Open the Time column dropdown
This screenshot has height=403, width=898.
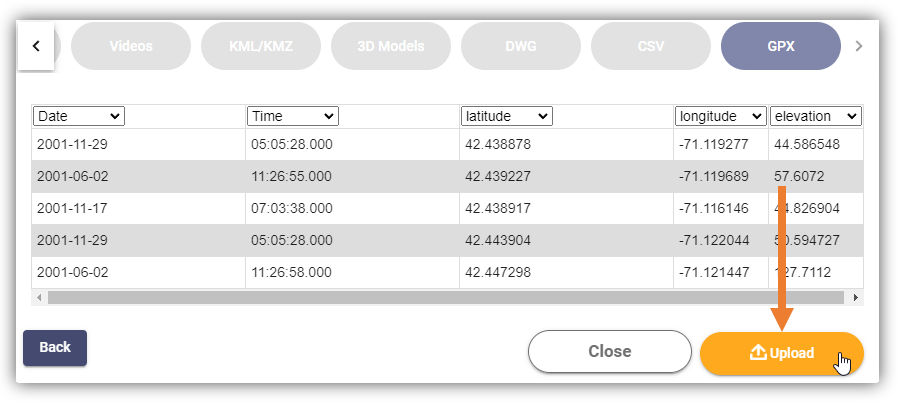point(293,116)
